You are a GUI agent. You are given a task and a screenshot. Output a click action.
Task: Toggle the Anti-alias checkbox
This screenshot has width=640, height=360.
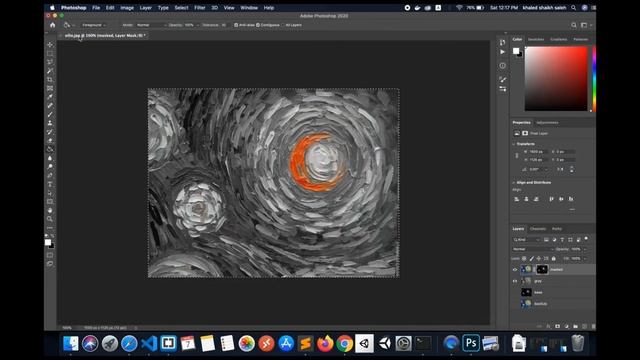point(236,25)
